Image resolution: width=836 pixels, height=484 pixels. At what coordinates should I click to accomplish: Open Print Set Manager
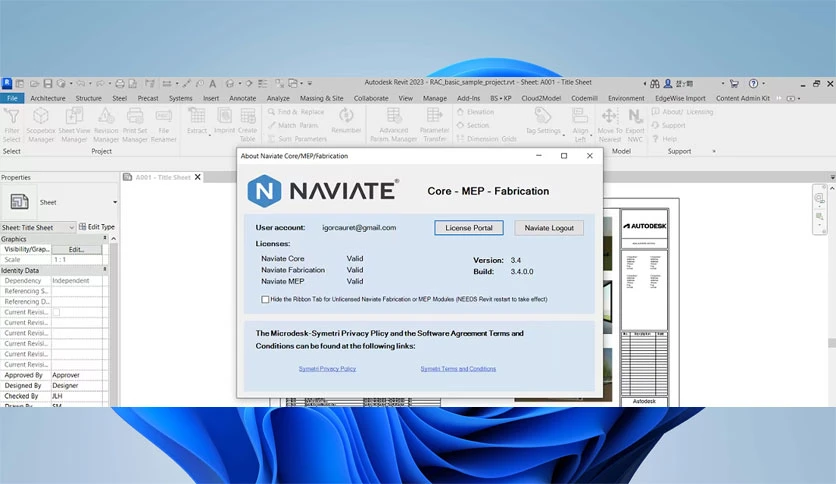(134, 125)
